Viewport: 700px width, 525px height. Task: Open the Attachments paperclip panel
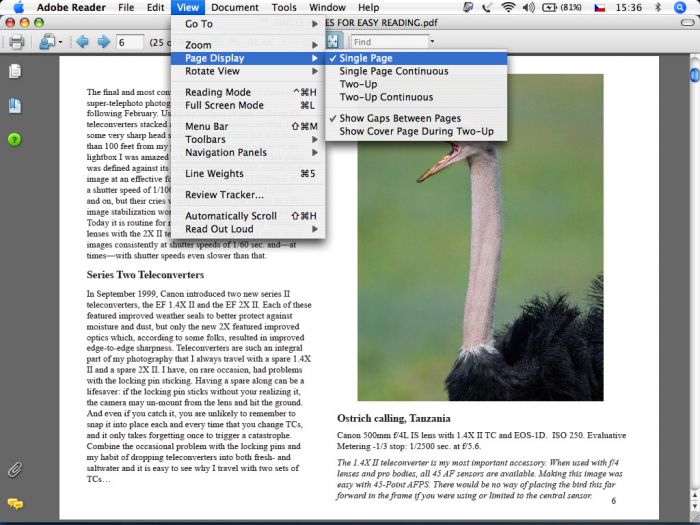pos(15,469)
